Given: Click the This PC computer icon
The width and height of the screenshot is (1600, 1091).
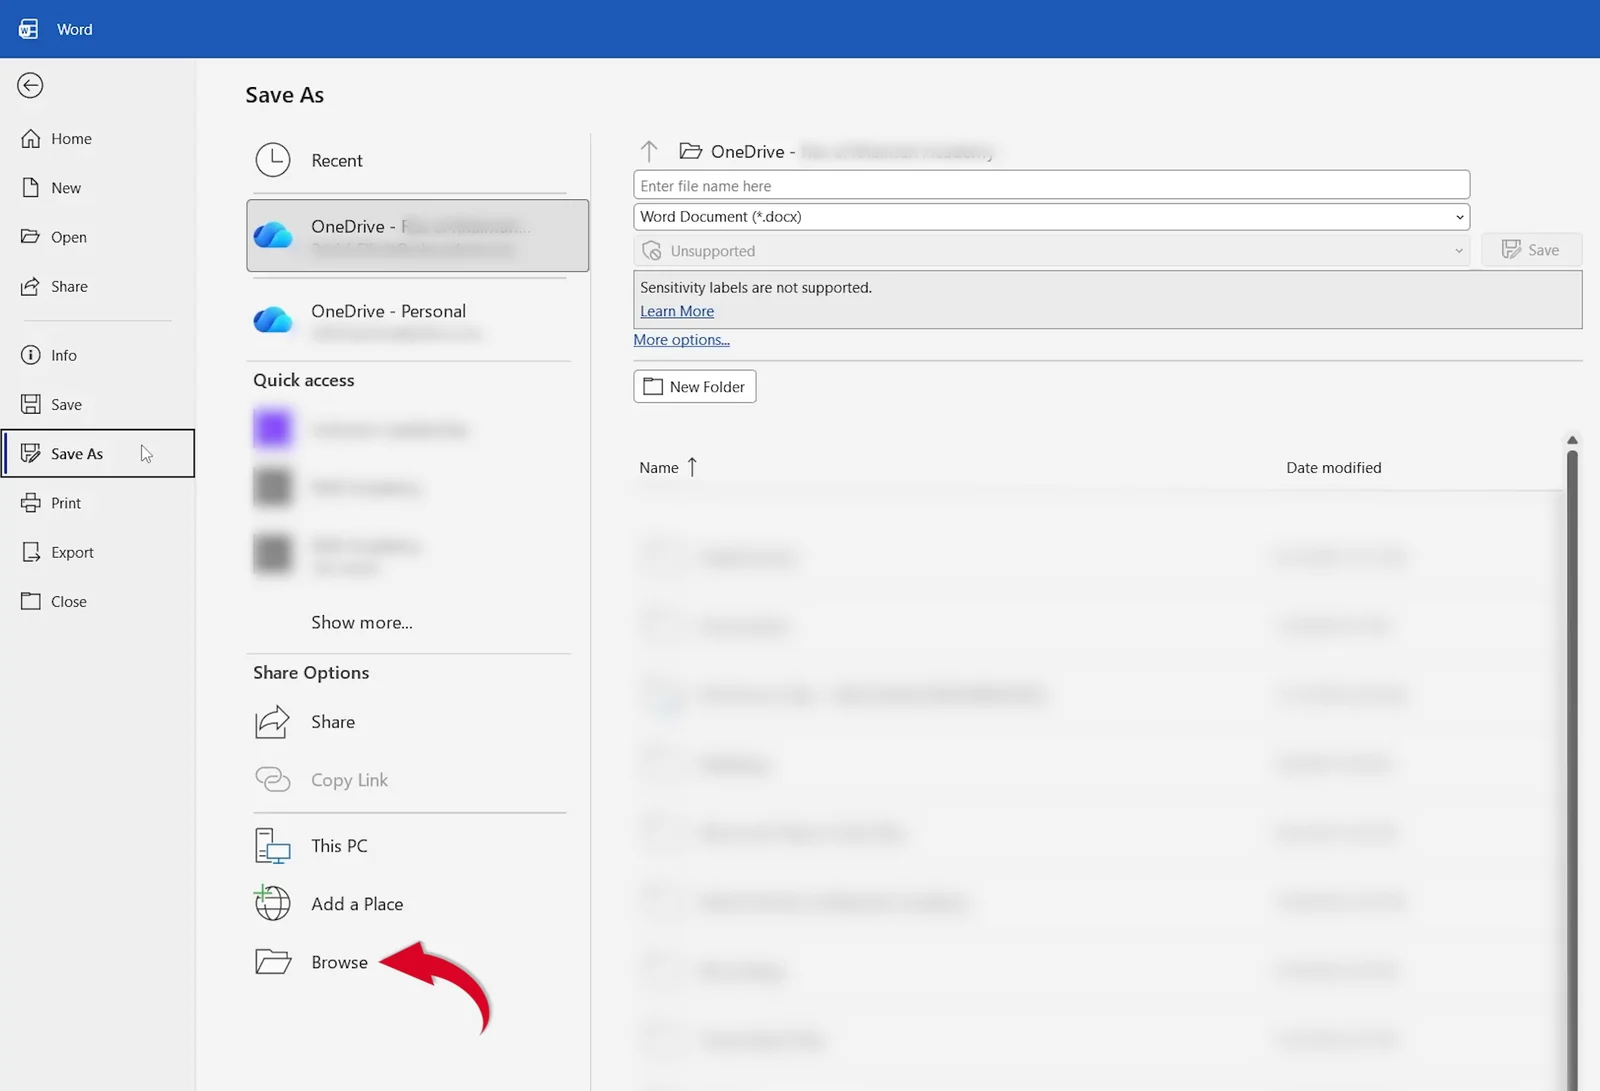Looking at the screenshot, I should point(272,846).
